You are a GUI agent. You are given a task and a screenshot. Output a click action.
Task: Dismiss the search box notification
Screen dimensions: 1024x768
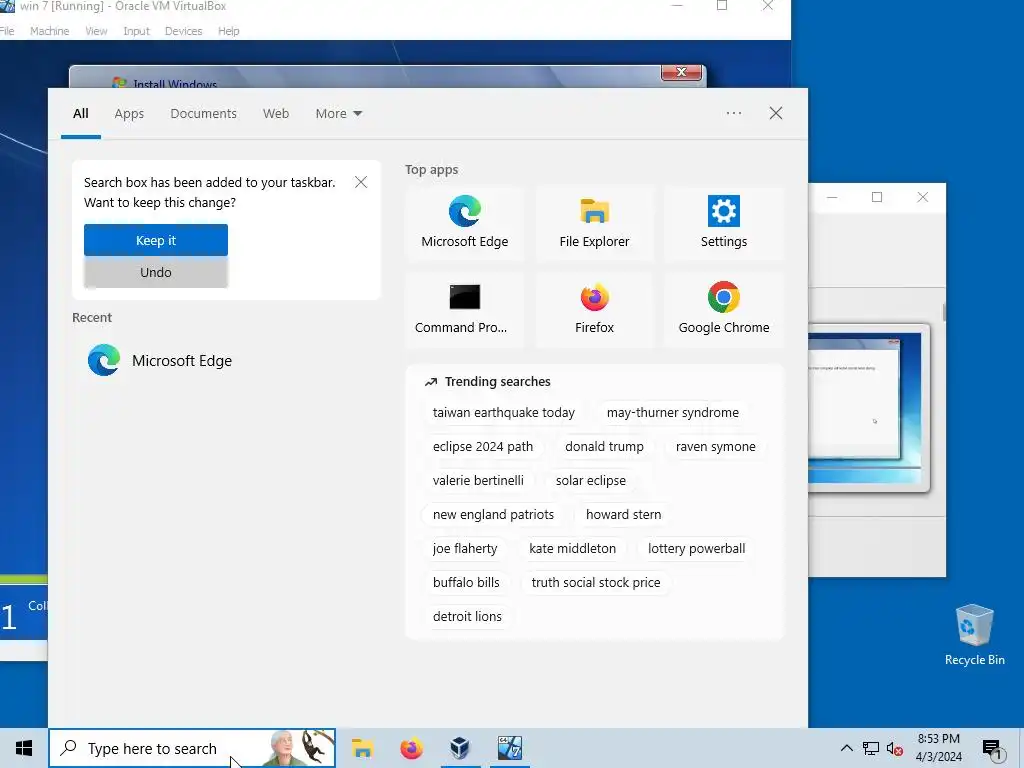[360, 182]
